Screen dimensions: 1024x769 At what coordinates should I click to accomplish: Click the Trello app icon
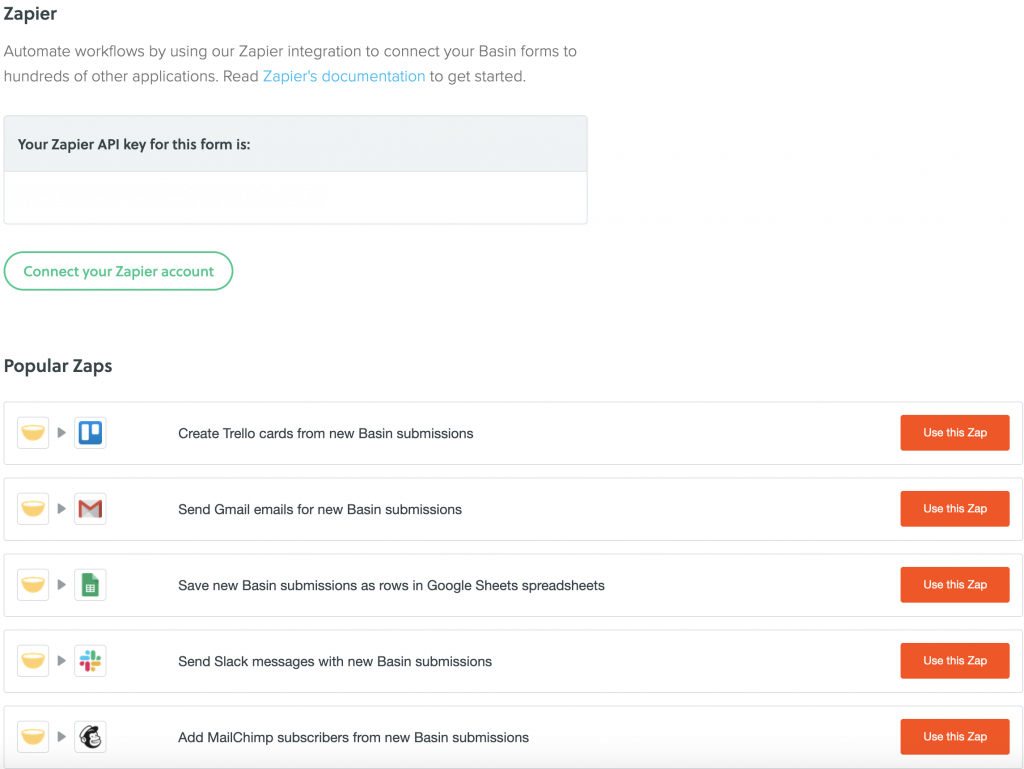point(90,433)
